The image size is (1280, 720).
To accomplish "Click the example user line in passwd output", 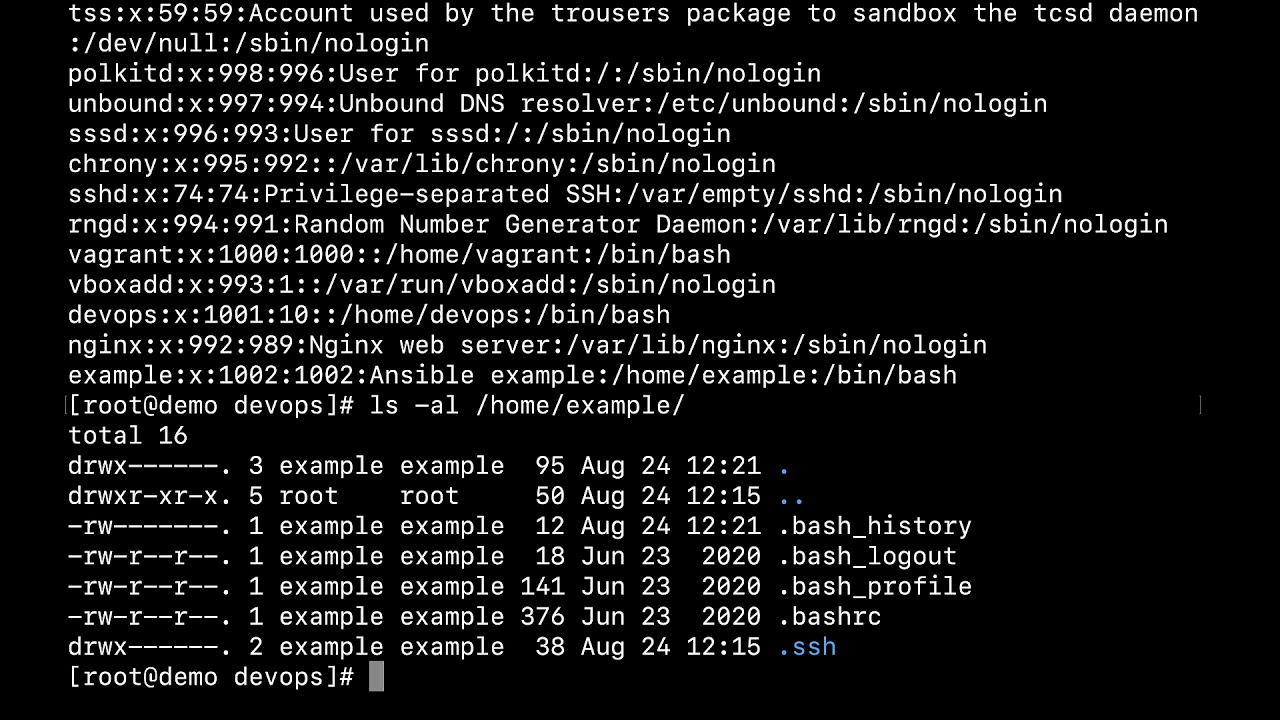I will click(x=512, y=375).
